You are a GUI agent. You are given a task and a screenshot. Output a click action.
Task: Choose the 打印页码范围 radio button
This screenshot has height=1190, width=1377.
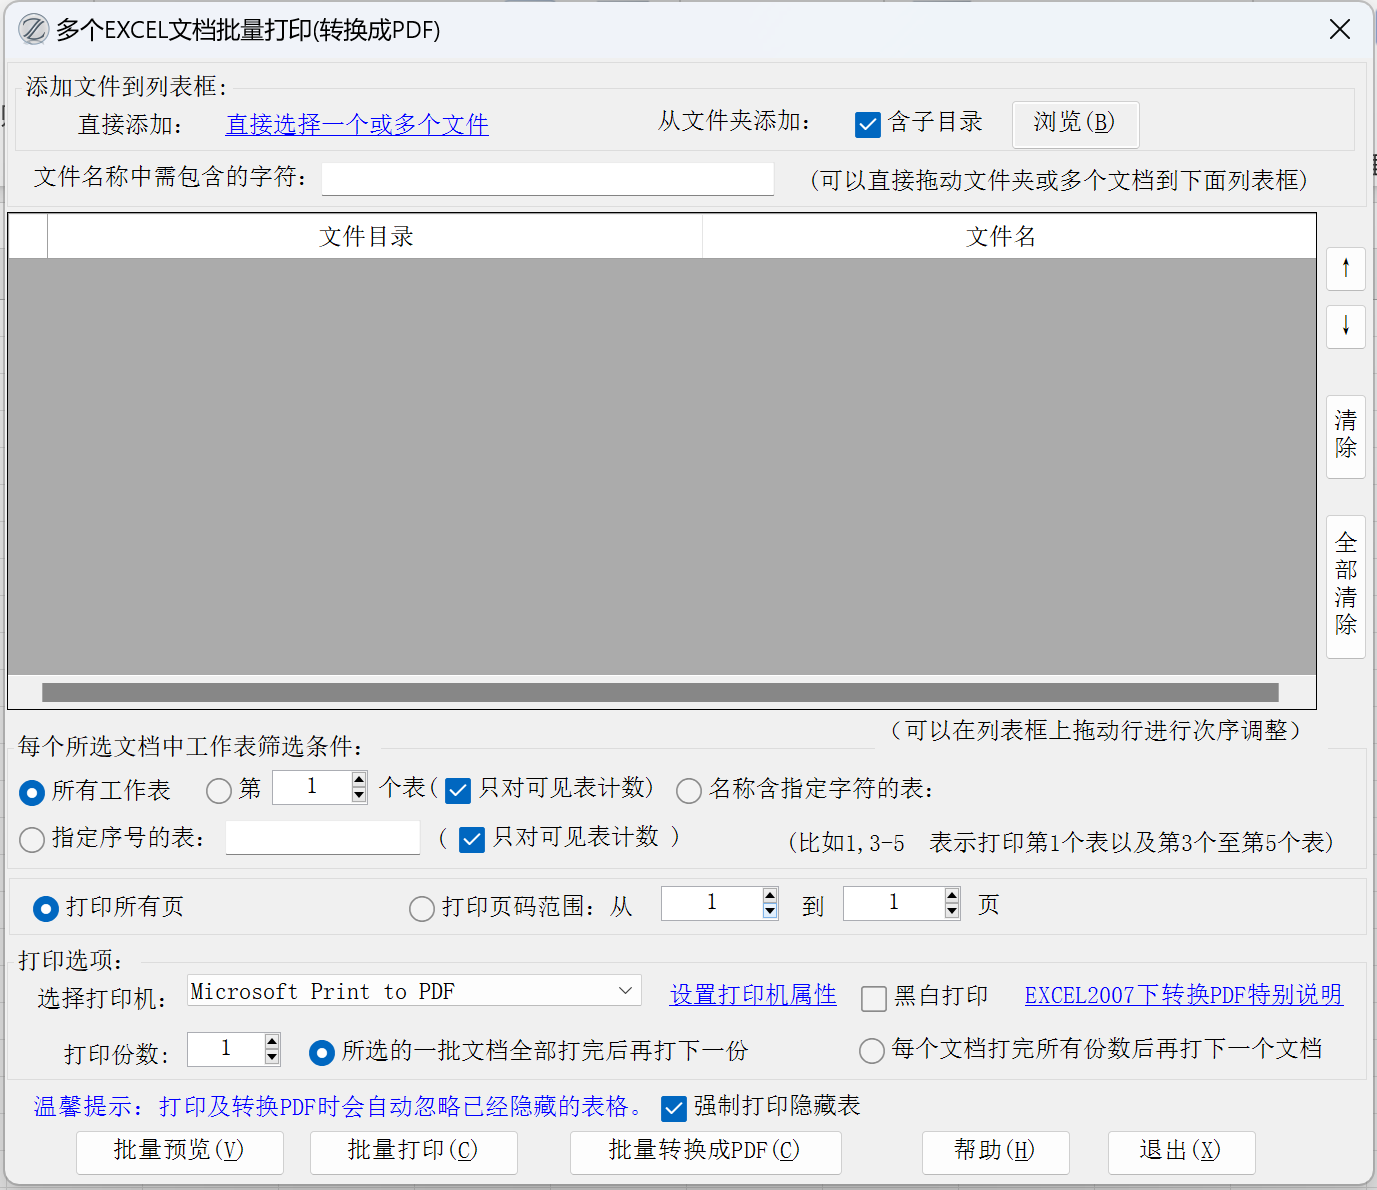[422, 908]
